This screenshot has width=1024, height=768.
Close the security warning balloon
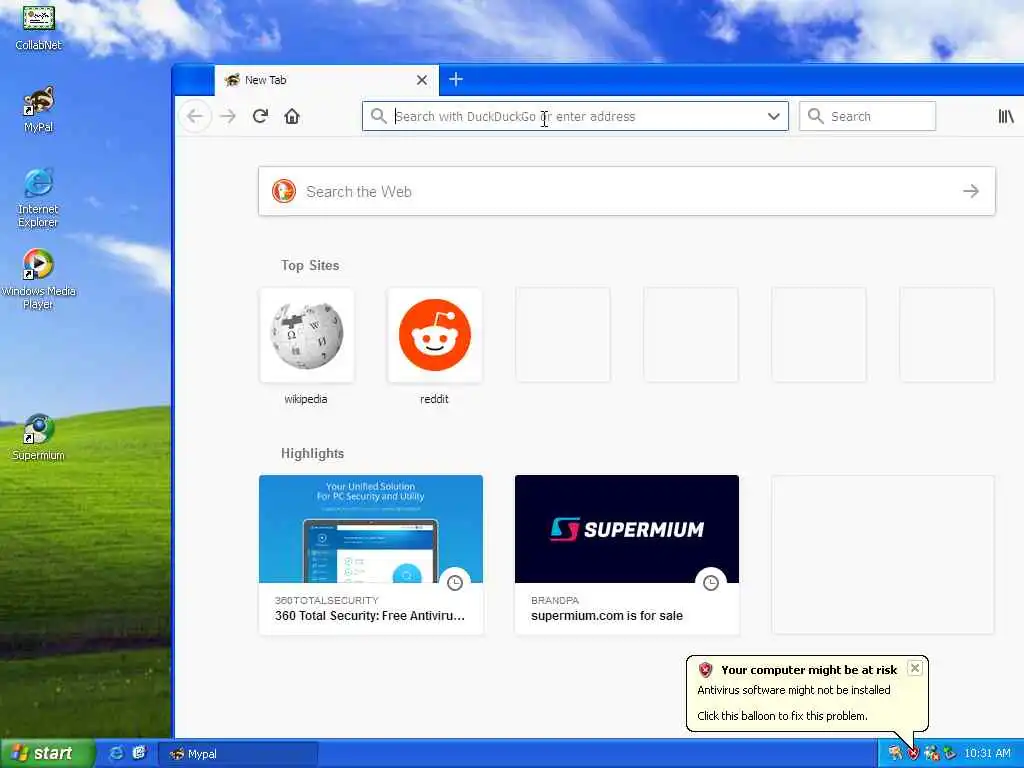pyautogui.click(x=915, y=668)
